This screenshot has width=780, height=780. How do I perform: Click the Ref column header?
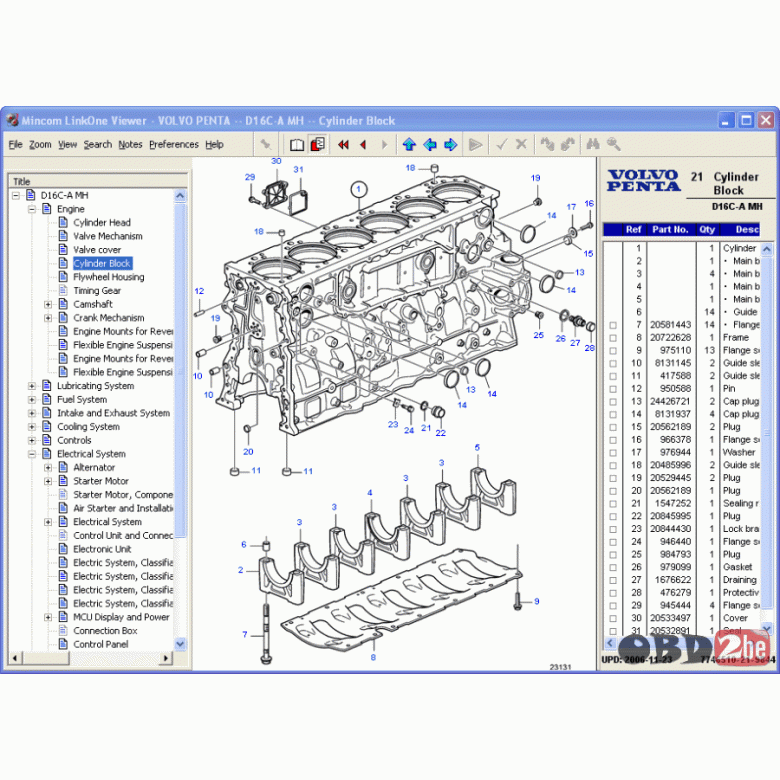tap(633, 229)
